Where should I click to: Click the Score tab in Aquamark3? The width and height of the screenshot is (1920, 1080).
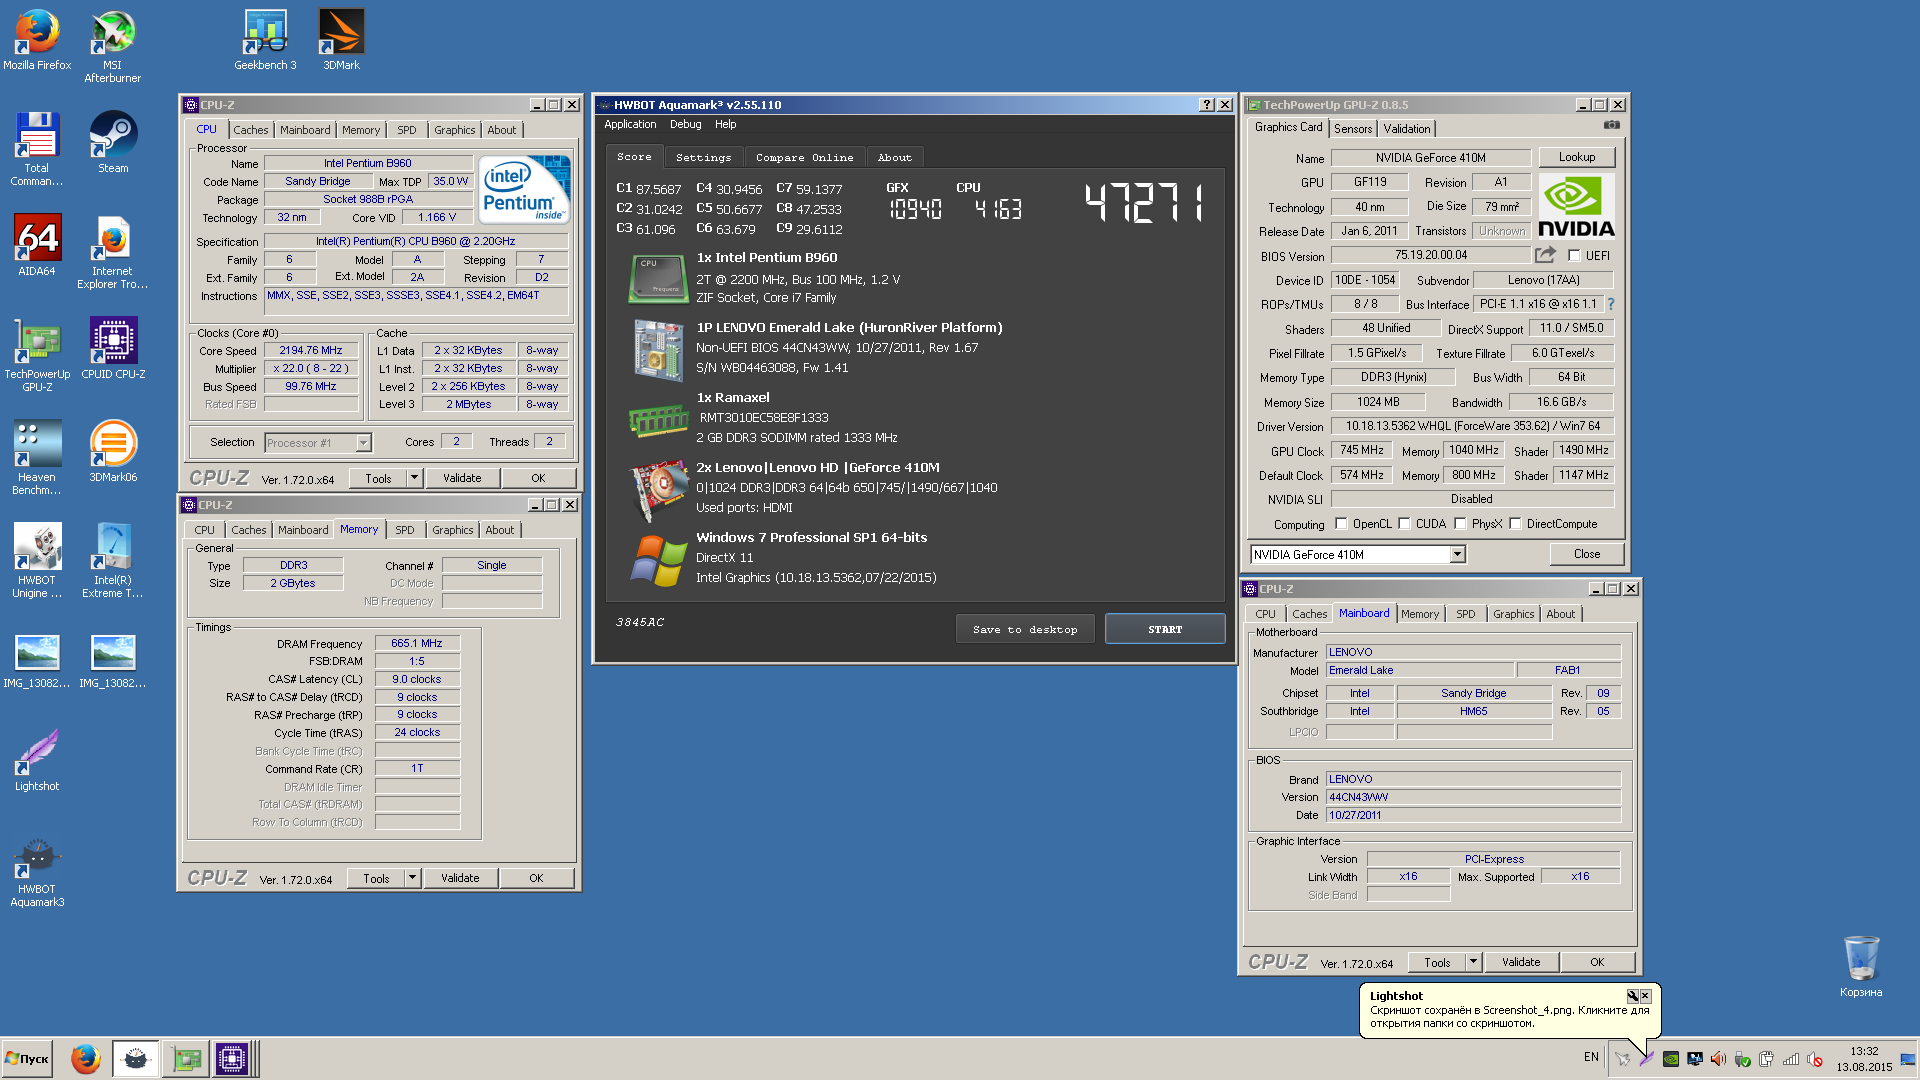[x=633, y=157]
